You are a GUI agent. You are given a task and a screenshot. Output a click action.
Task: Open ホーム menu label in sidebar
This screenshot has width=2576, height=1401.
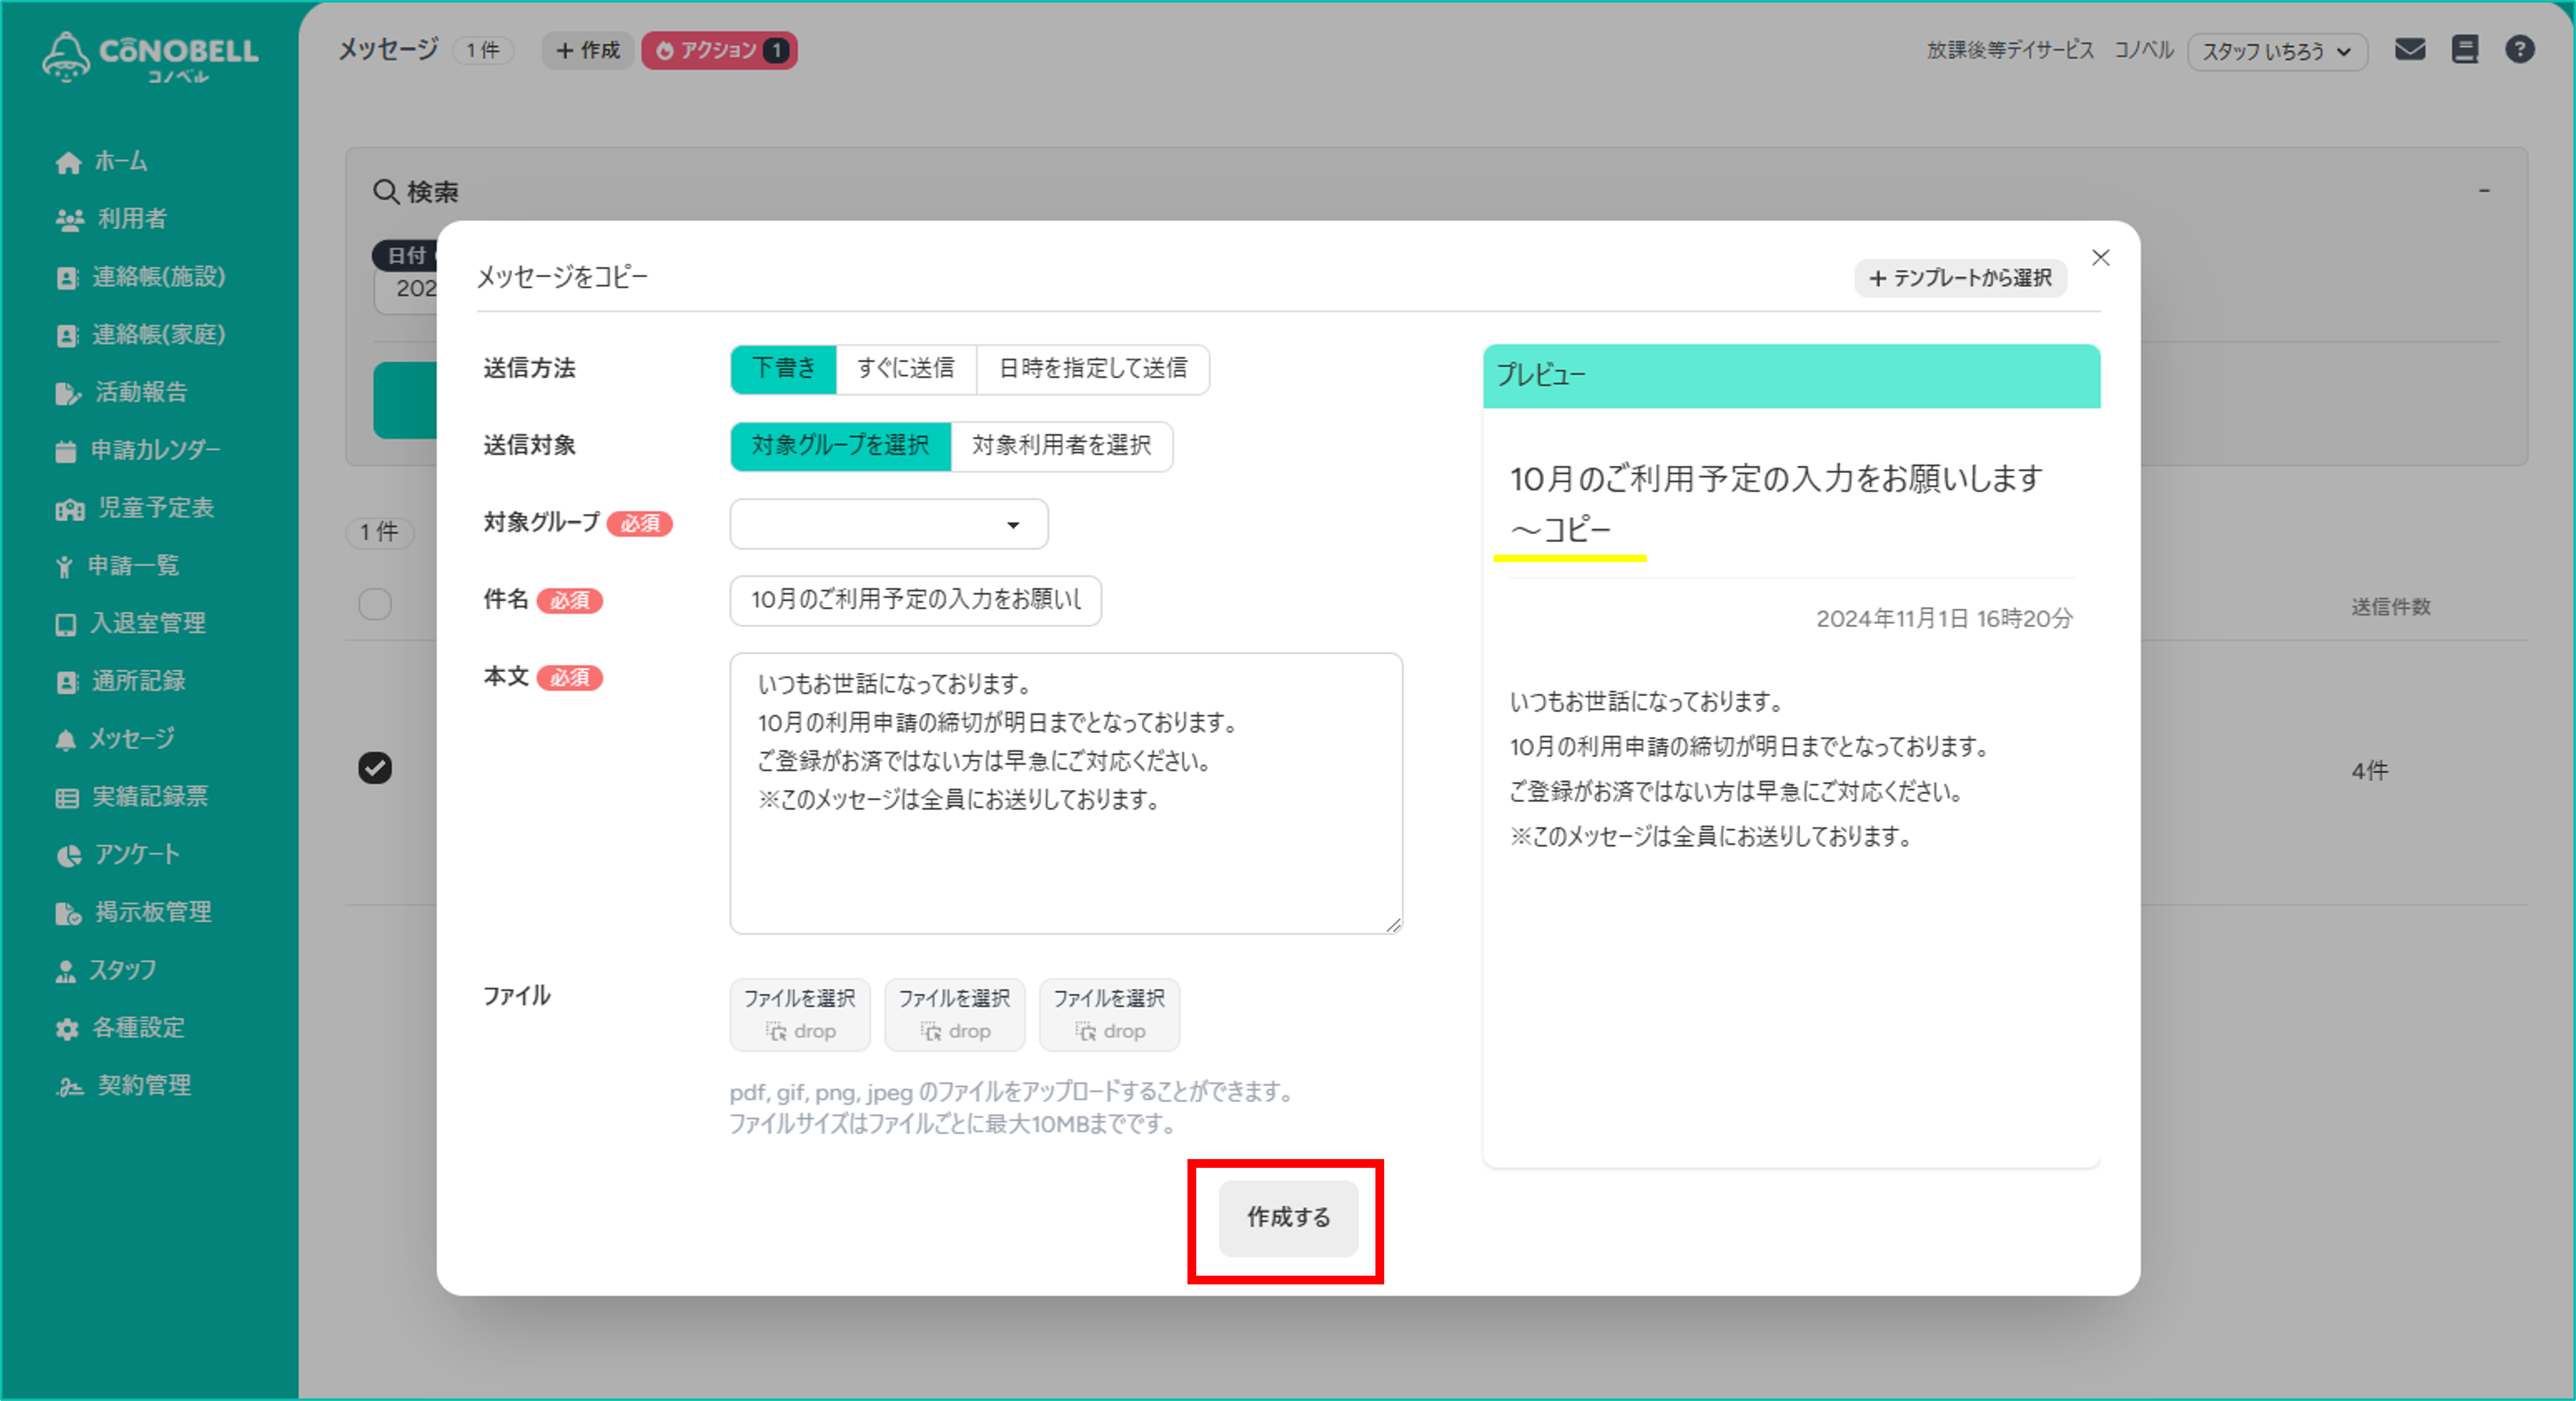tap(121, 162)
